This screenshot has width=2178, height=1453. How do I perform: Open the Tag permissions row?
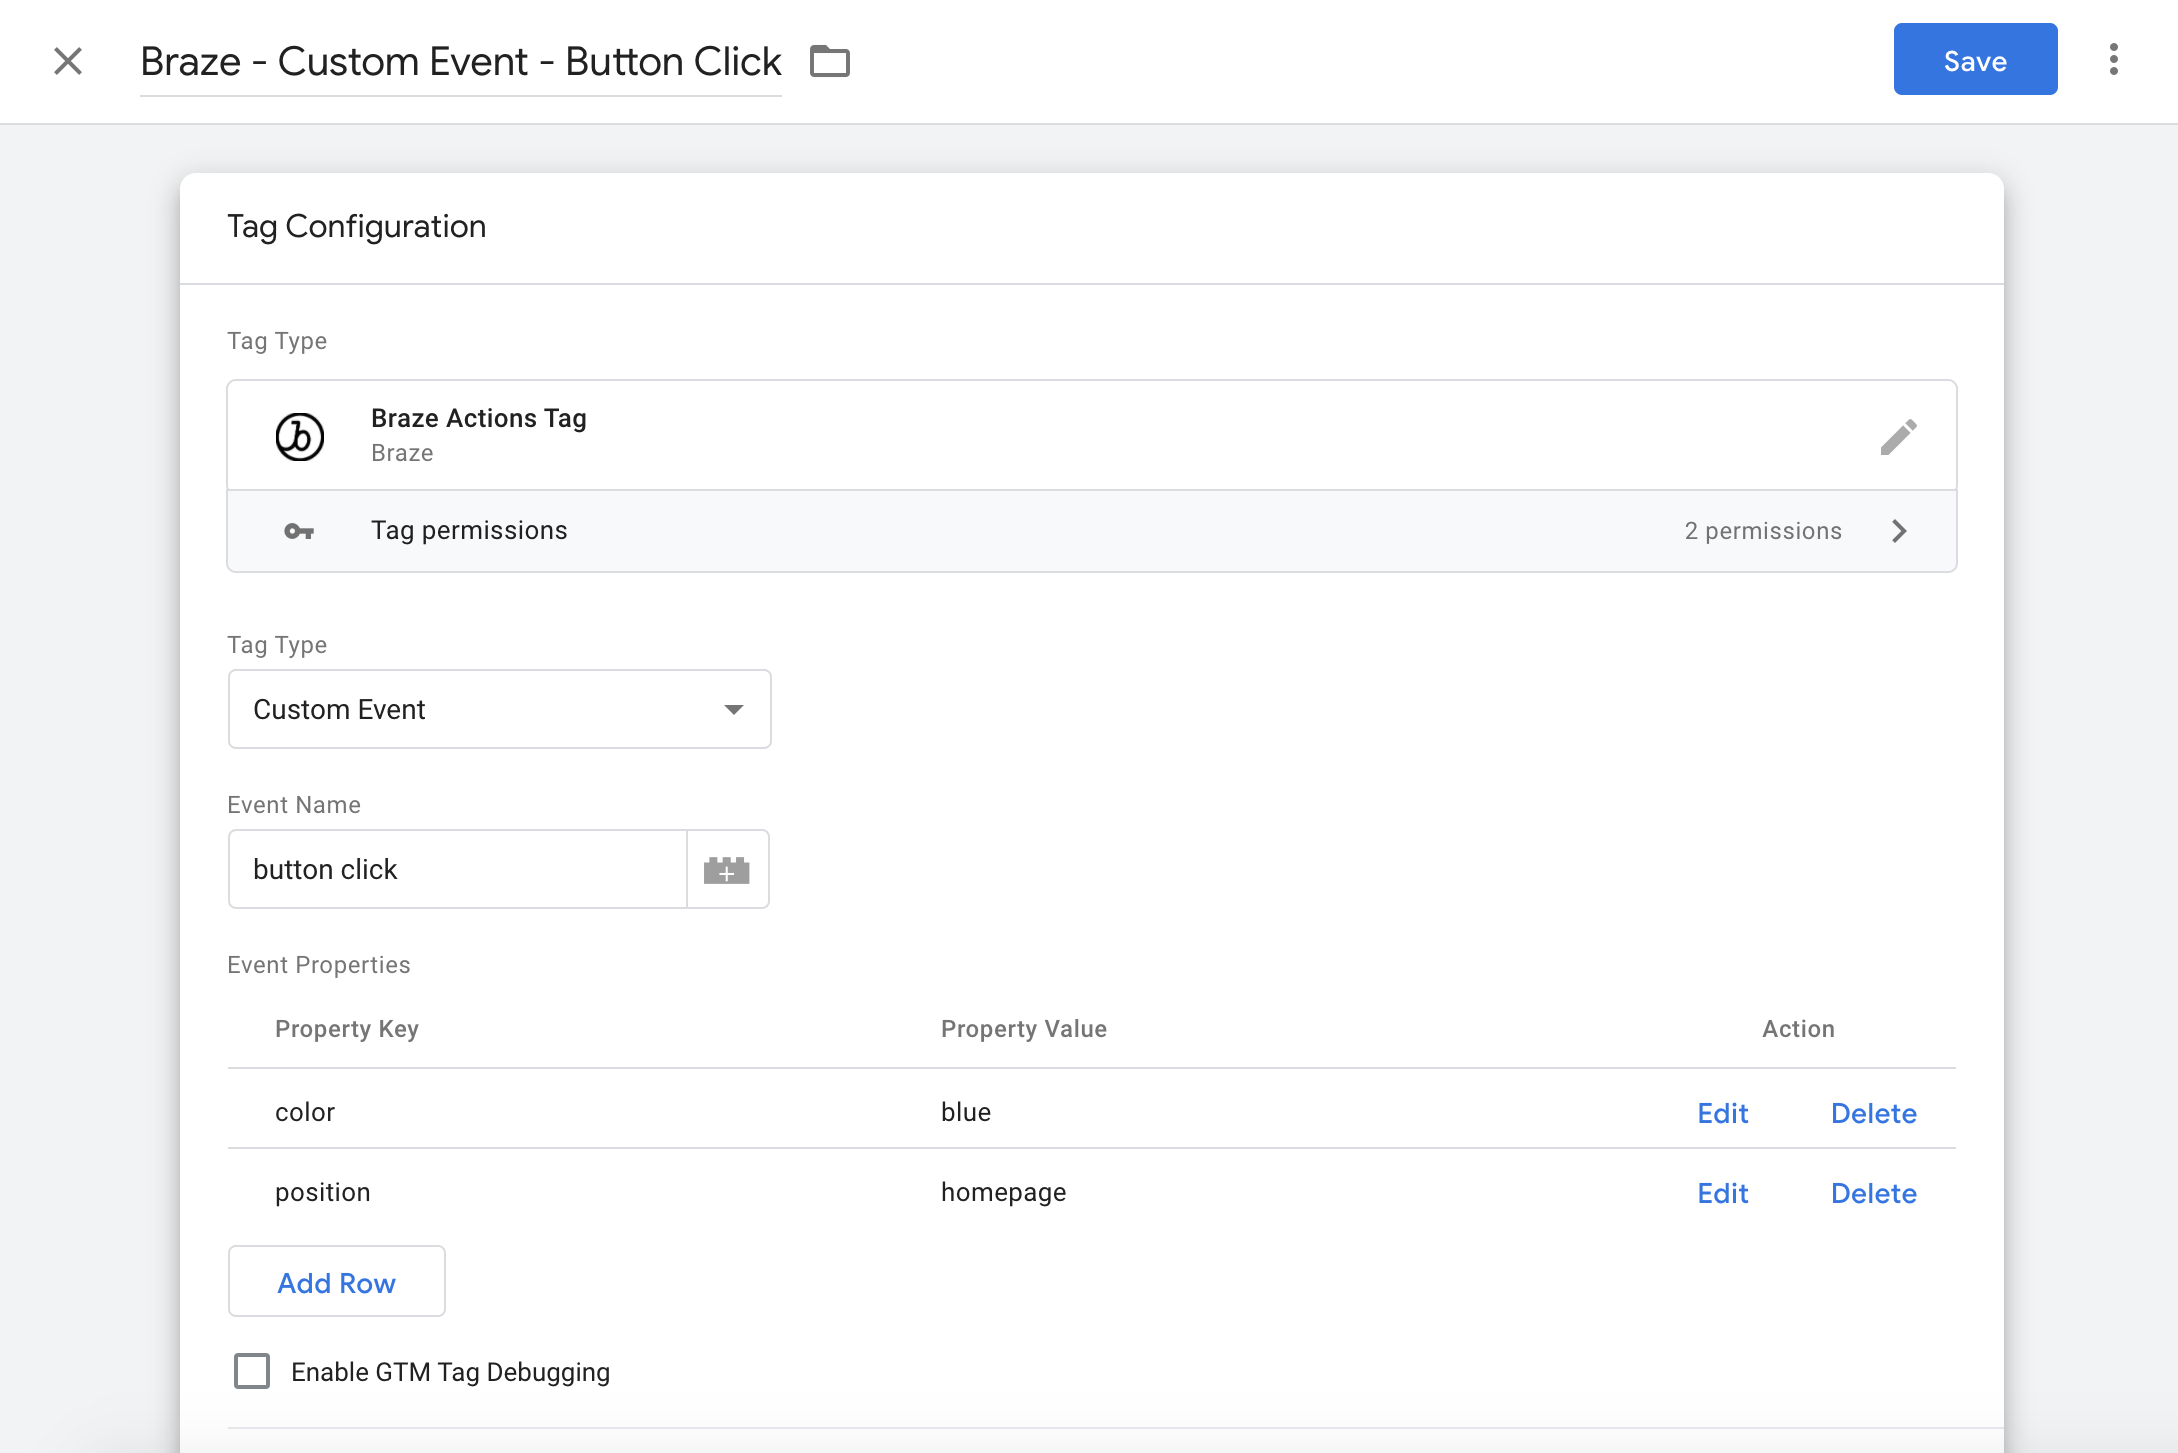tap(1092, 531)
